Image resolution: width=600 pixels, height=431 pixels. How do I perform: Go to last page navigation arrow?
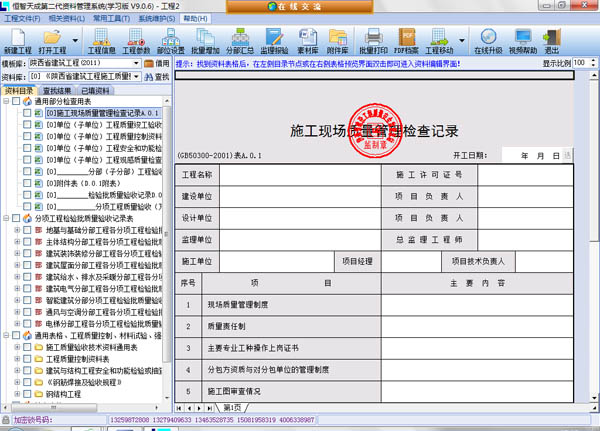pyautogui.click(x=209, y=408)
